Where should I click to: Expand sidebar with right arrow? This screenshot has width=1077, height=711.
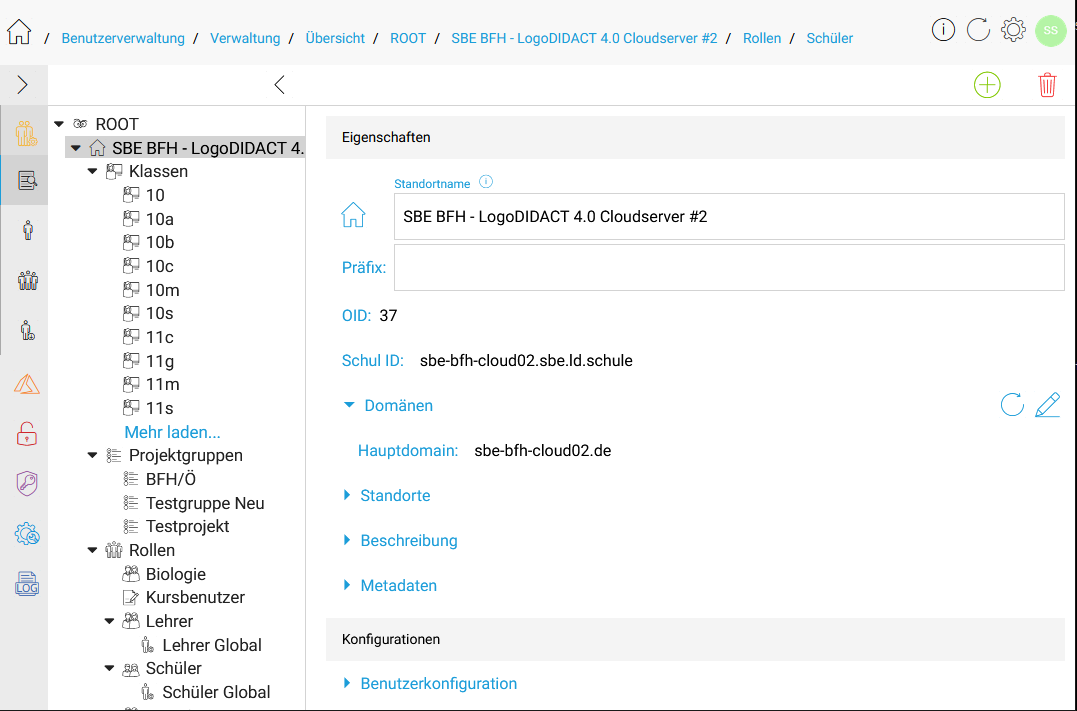click(x=23, y=84)
